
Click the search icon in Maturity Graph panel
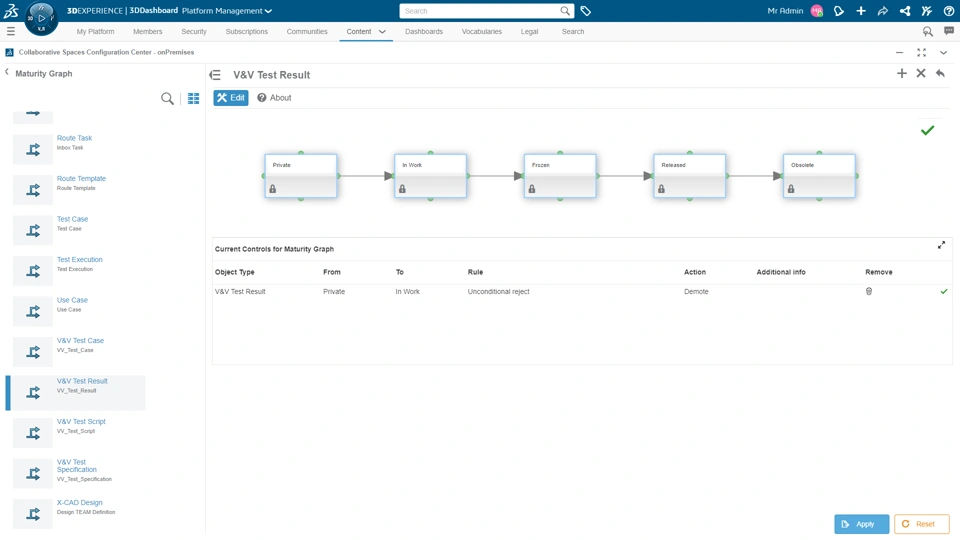pyautogui.click(x=167, y=98)
